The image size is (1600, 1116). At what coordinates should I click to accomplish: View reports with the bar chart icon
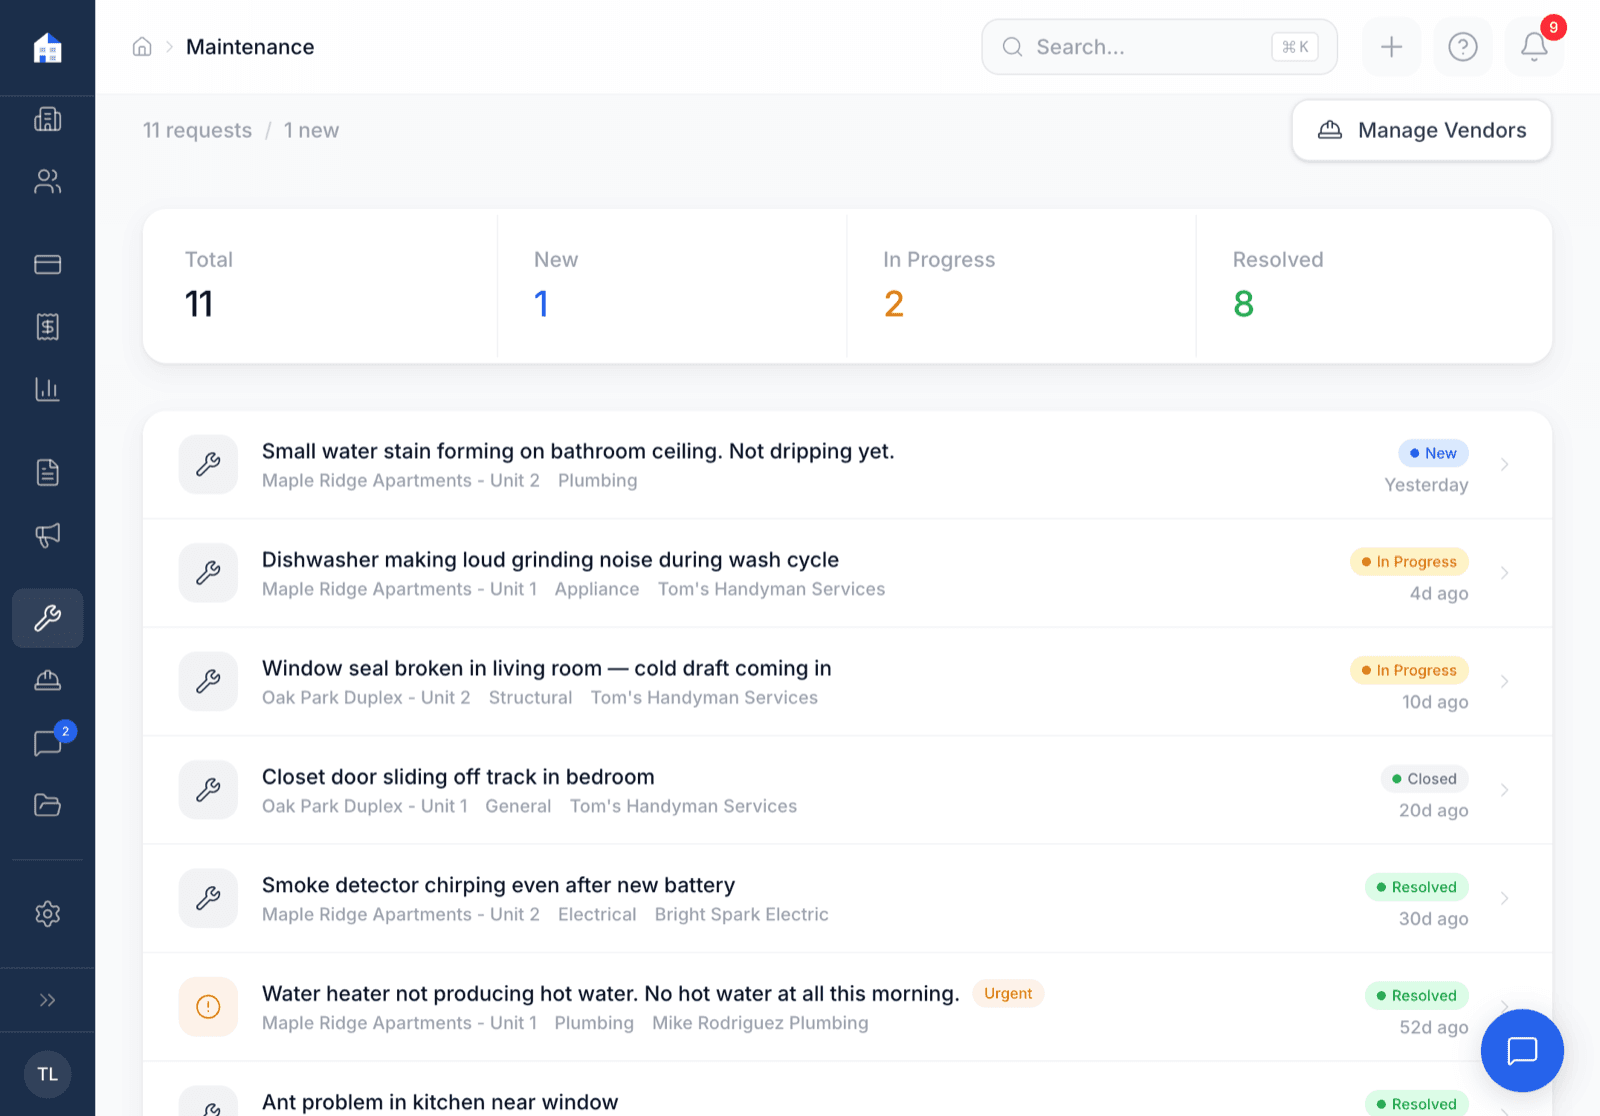tap(47, 389)
